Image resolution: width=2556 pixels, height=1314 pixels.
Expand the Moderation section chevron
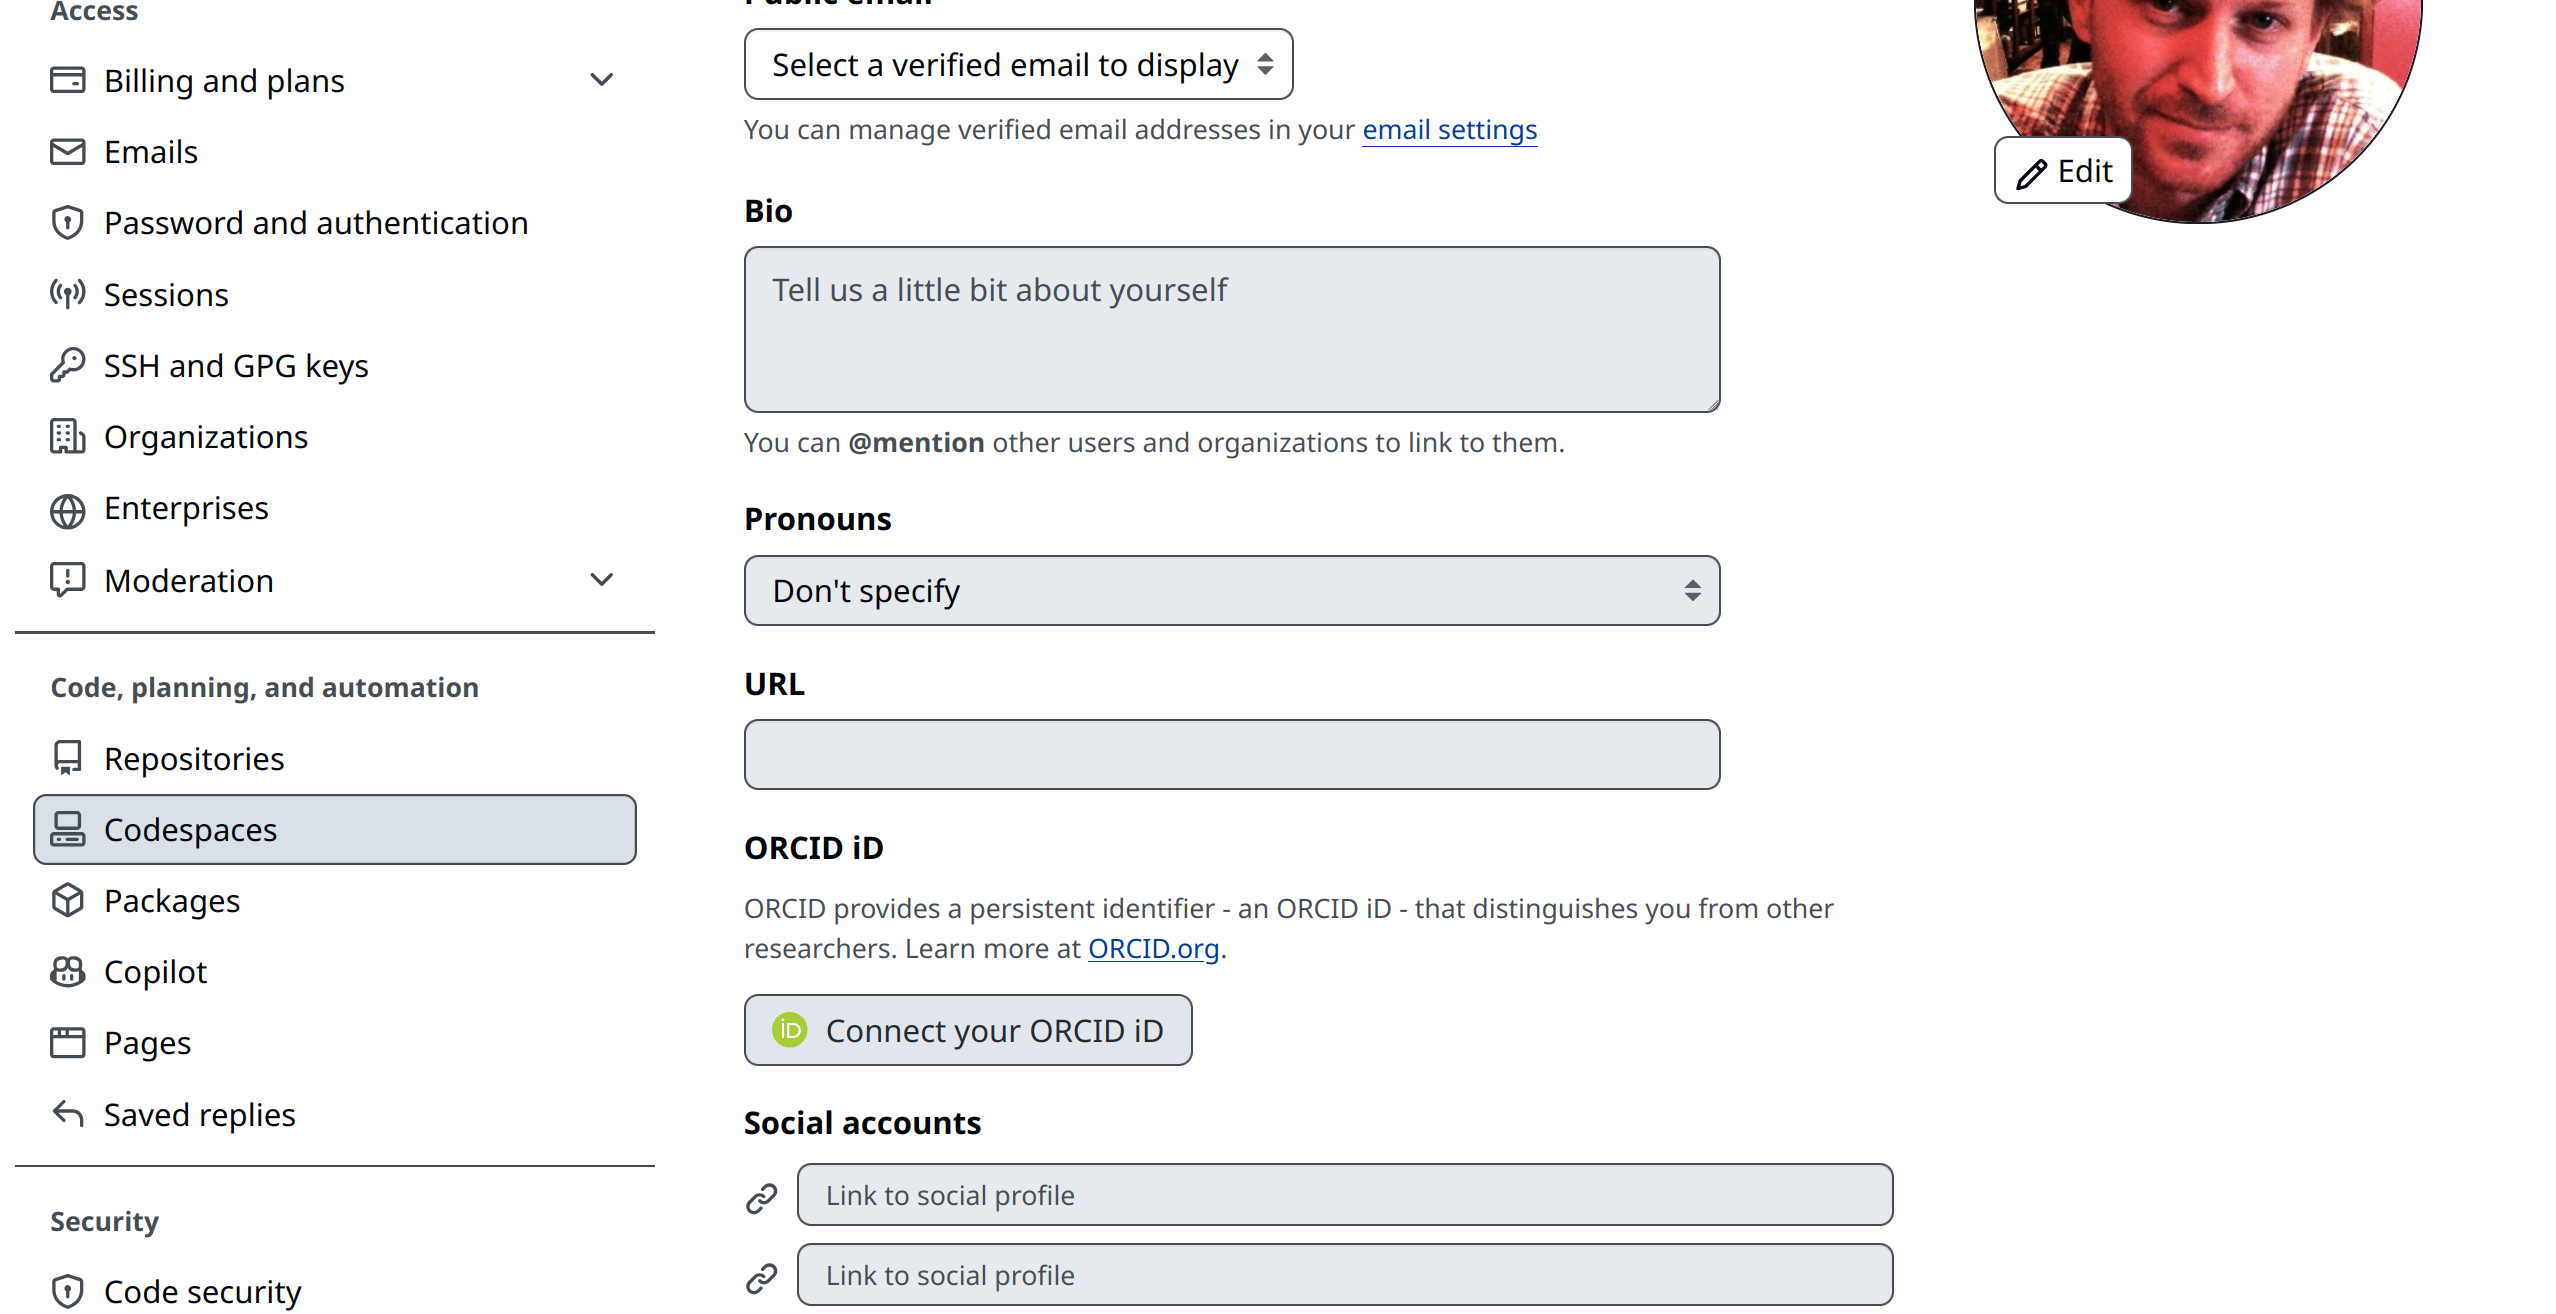click(x=601, y=580)
